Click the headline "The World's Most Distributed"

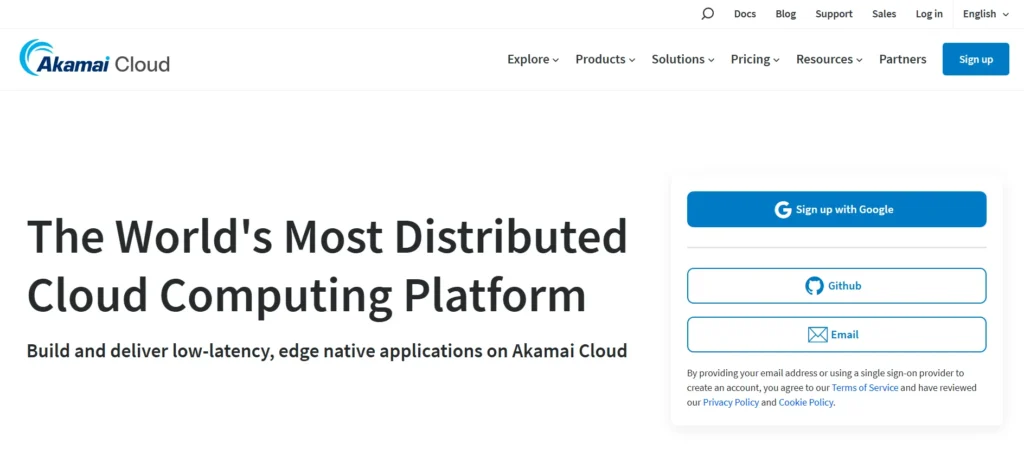pos(327,236)
